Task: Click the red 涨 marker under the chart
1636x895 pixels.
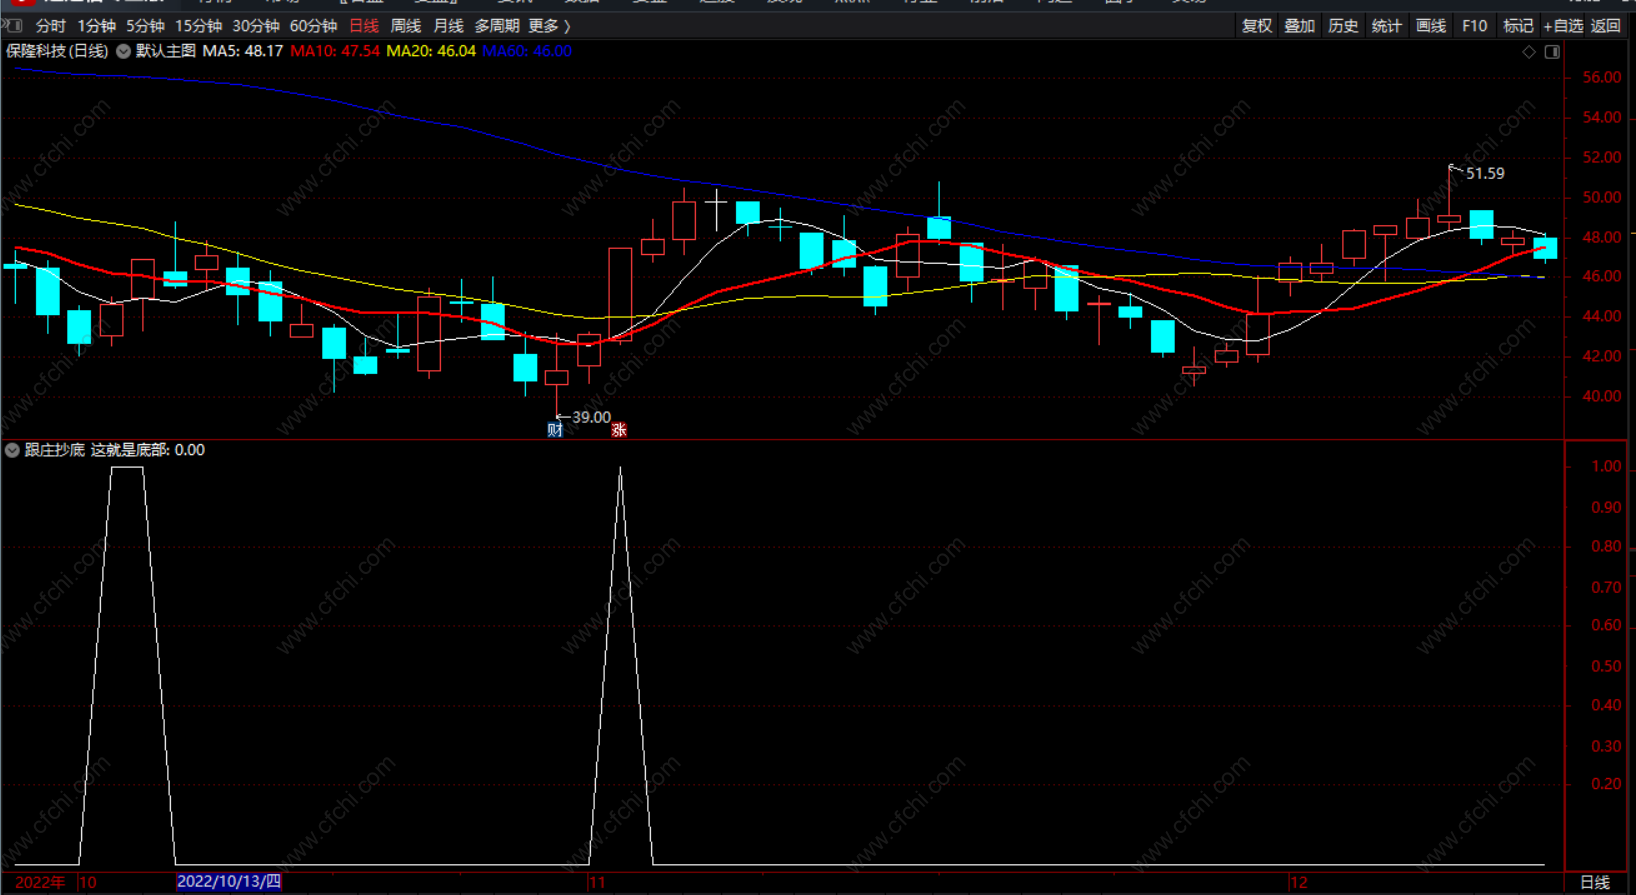Action: point(619,430)
